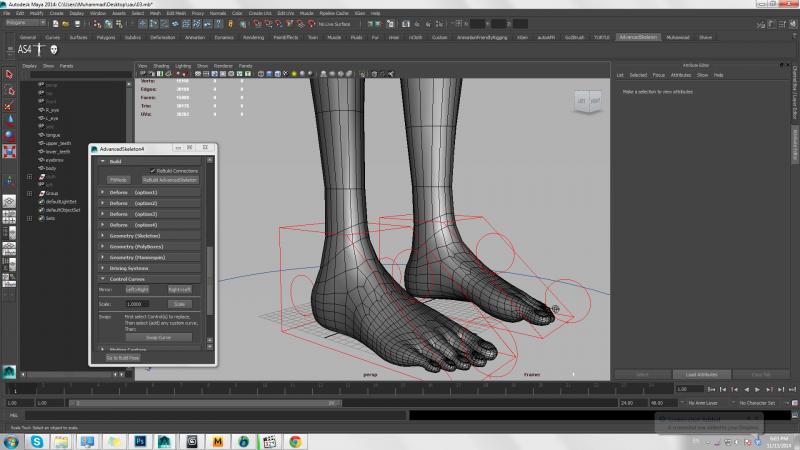This screenshot has height=450, width=800.
Task: Click the ViewCube in the viewport
Action: (587, 99)
